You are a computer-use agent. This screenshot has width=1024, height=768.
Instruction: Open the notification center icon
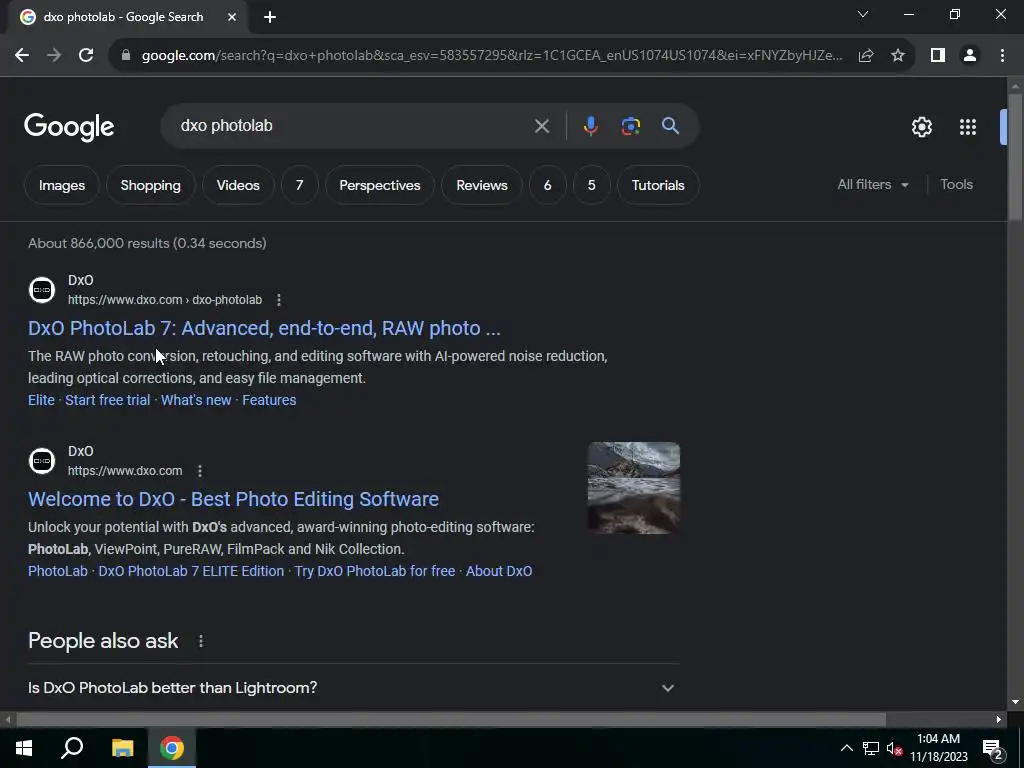(993, 749)
